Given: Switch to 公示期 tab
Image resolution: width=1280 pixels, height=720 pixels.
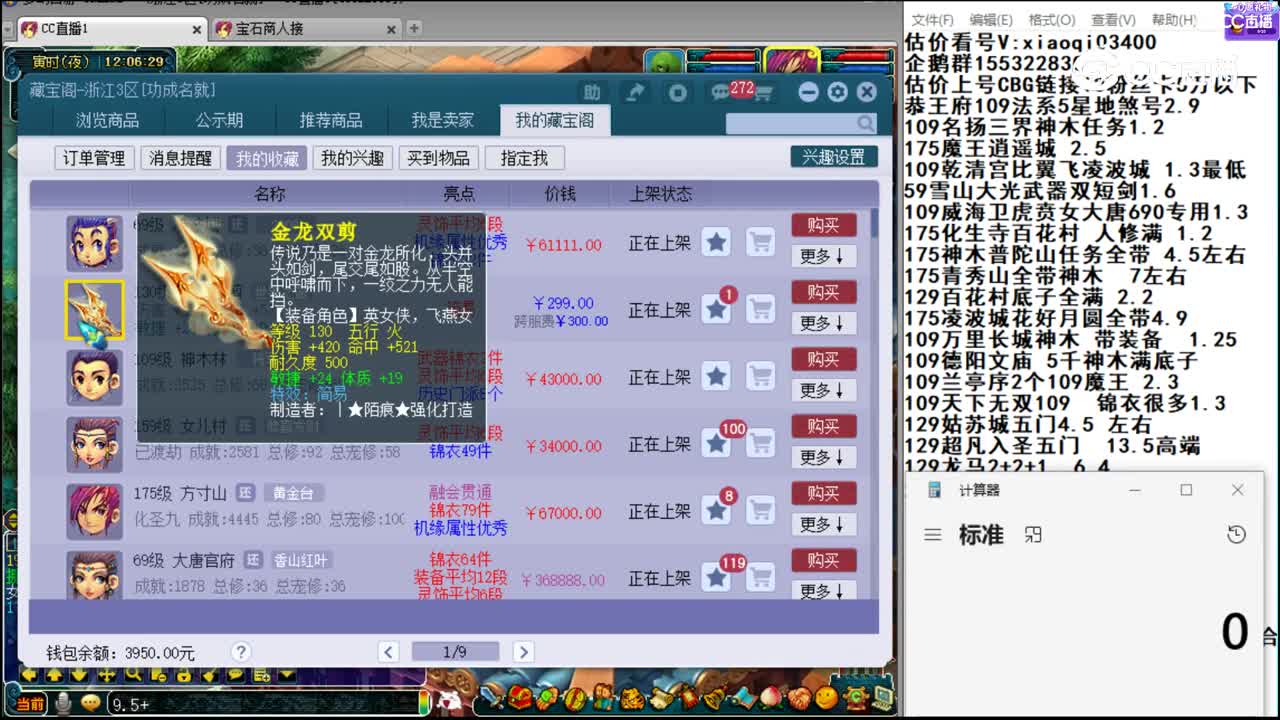Looking at the screenshot, I should click(x=219, y=121).
